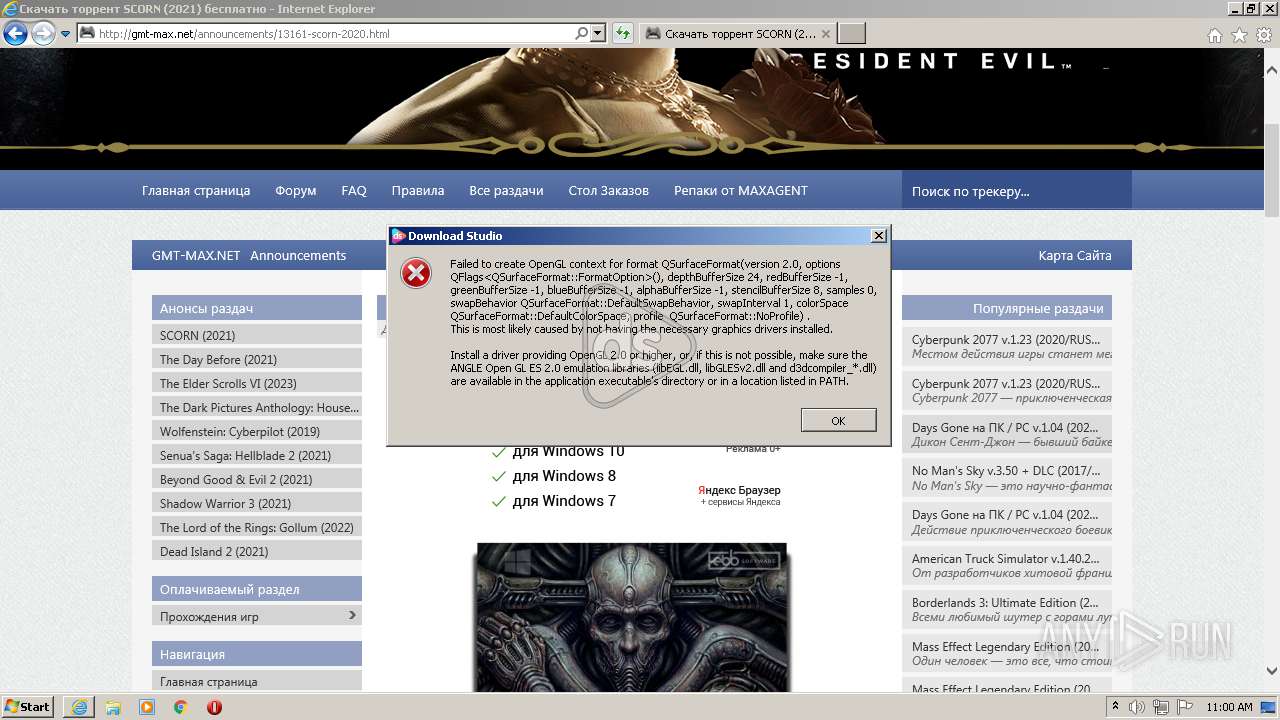Click the Windows Start button

(28, 706)
